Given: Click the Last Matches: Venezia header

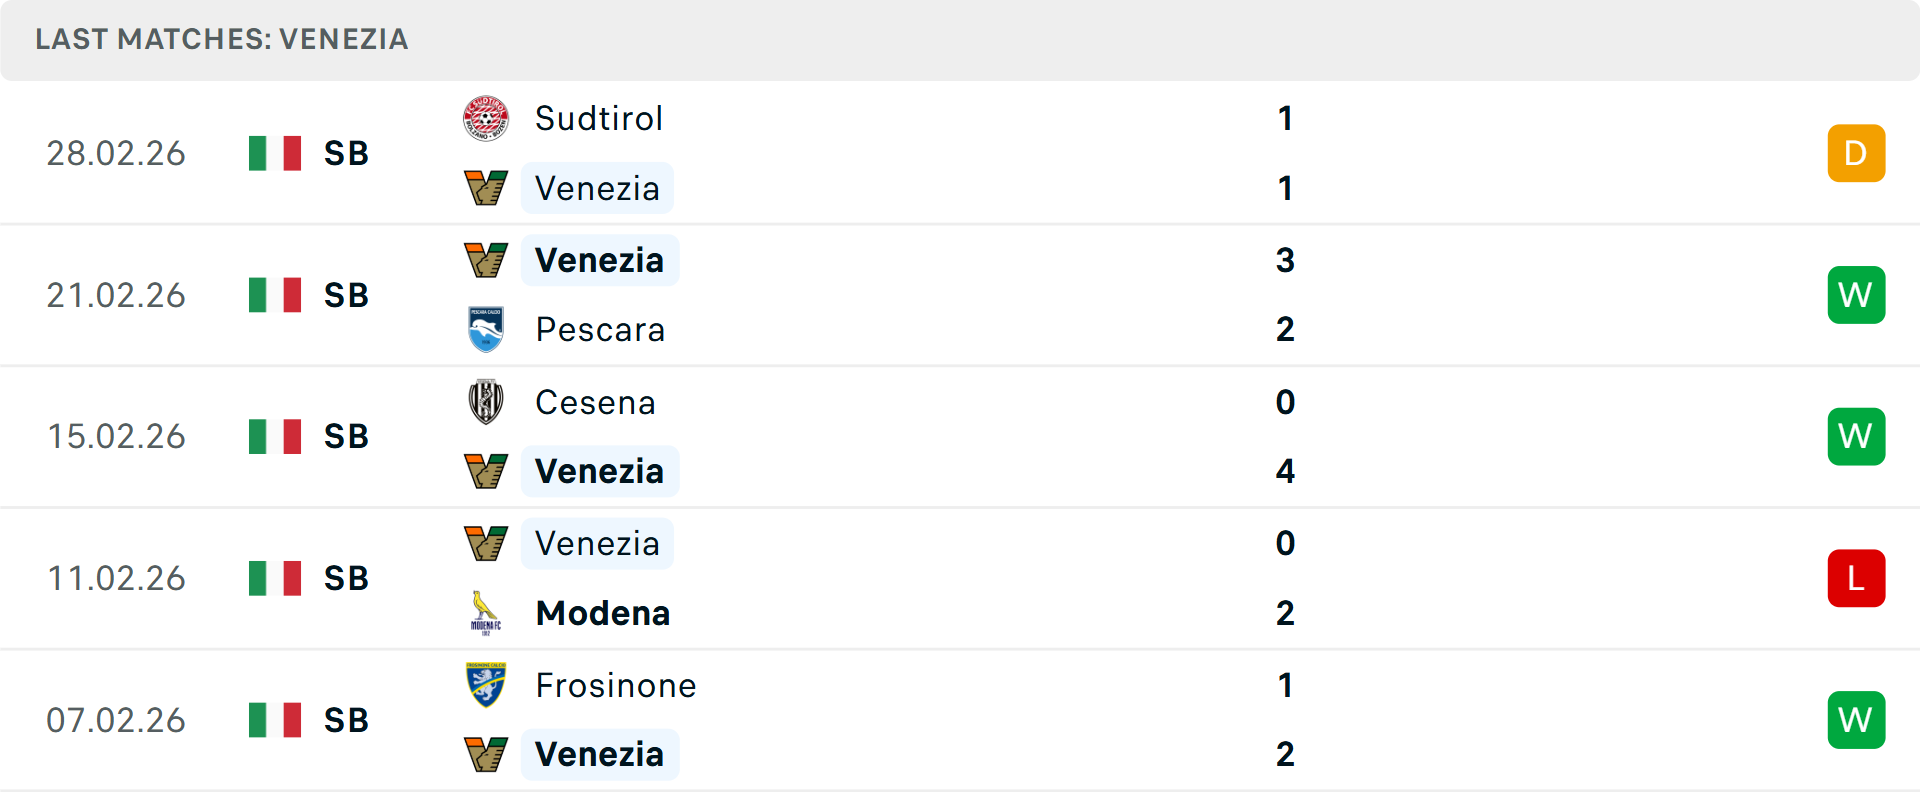Looking at the screenshot, I should 222,39.
